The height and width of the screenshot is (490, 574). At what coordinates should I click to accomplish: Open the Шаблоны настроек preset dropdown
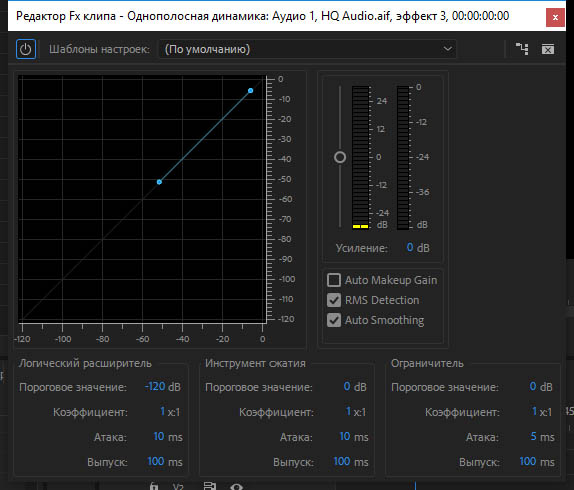[x=308, y=49]
